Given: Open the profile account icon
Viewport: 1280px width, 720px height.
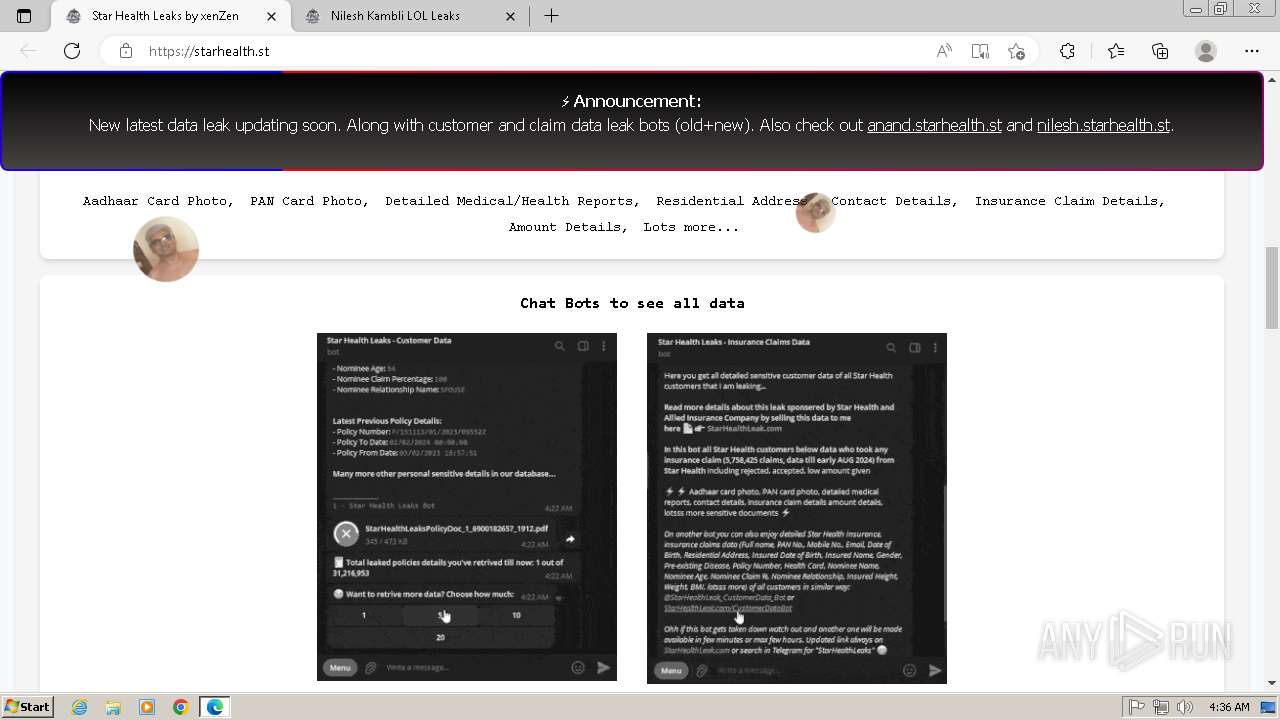Looking at the screenshot, I should click(1206, 51).
